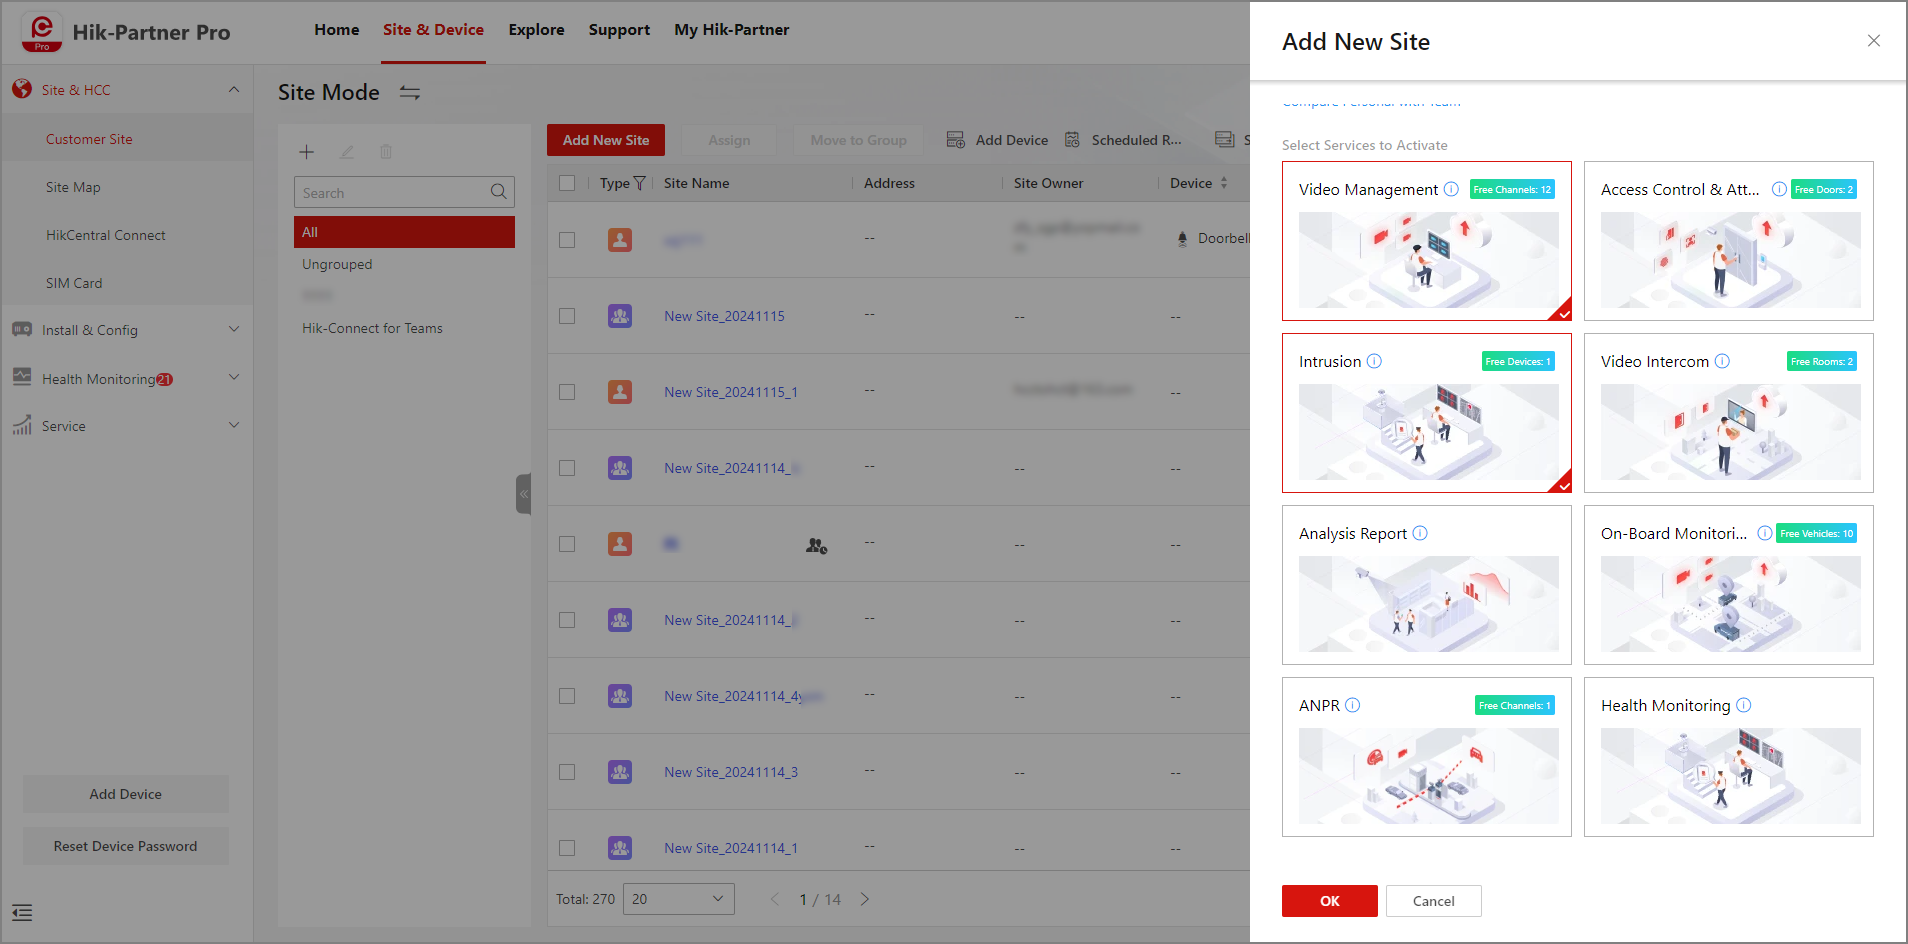
Task: Check the box for New Site_20241115
Action: [567, 316]
